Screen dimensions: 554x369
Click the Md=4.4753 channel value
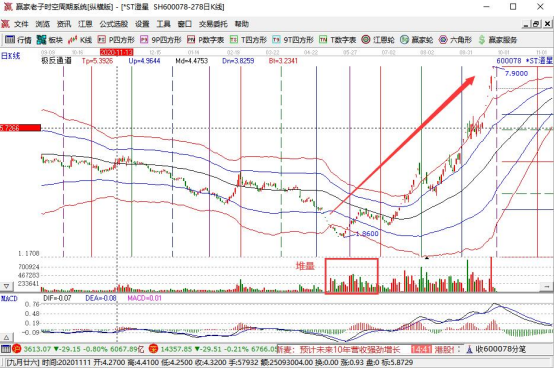point(191,61)
